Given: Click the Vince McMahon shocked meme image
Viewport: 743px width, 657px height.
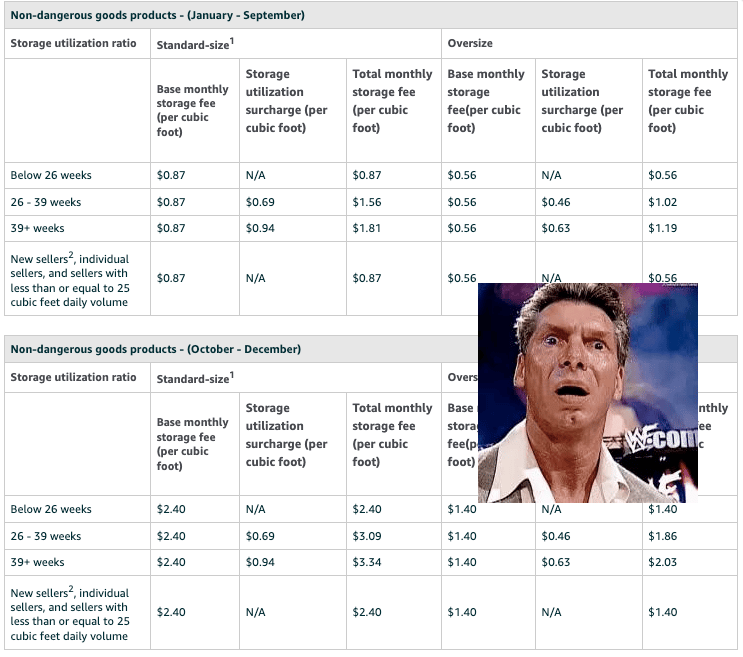Looking at the screenshot, I should (x=587, y=392).
